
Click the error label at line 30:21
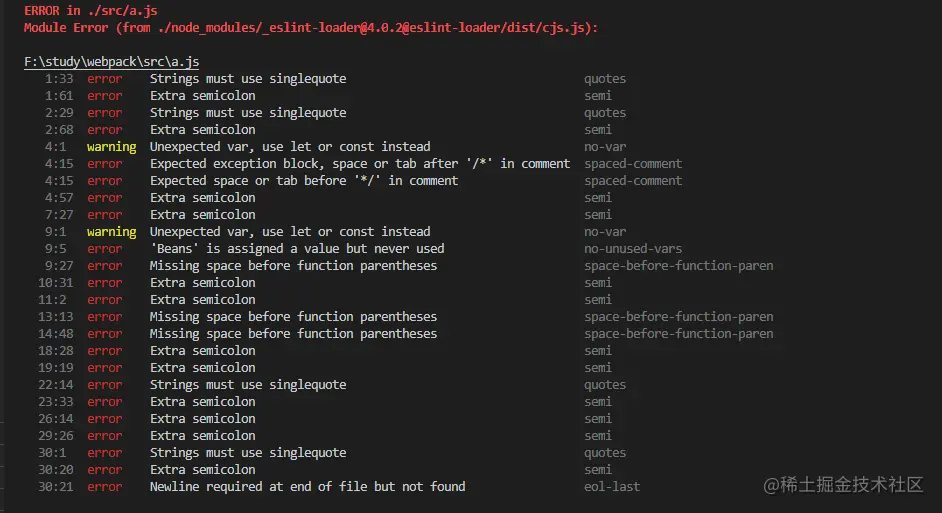coord(105,487)
